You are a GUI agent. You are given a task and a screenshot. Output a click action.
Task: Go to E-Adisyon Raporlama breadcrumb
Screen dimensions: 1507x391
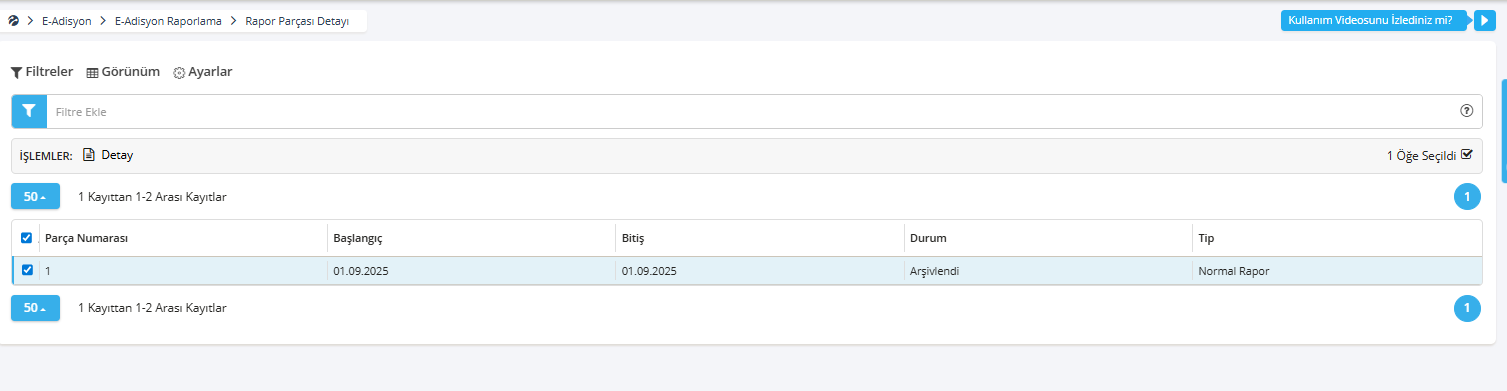[x=168, y=20]
